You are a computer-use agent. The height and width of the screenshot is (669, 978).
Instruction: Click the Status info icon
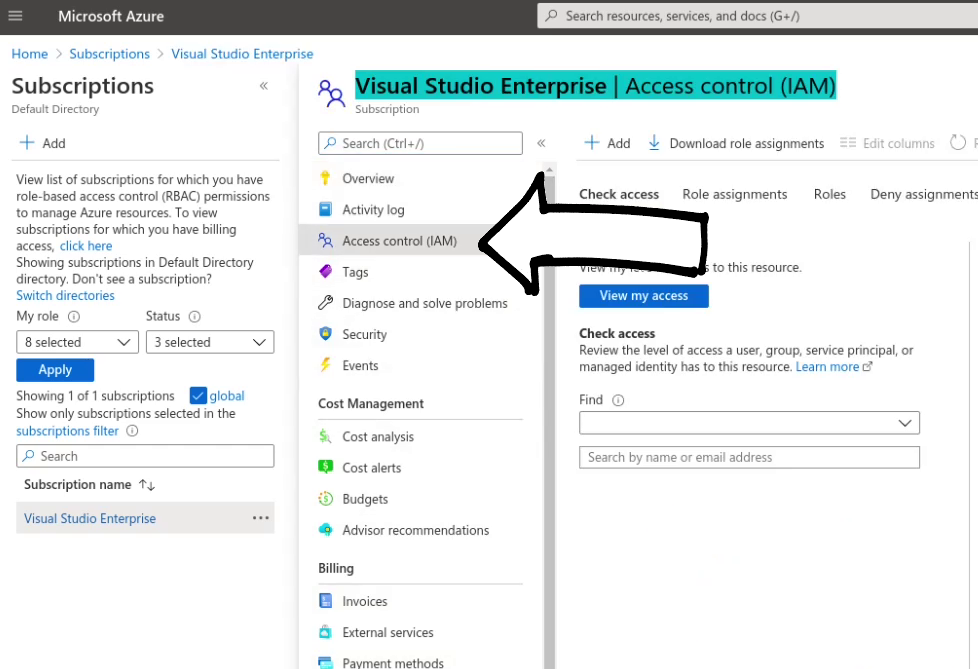click(195, 317)
